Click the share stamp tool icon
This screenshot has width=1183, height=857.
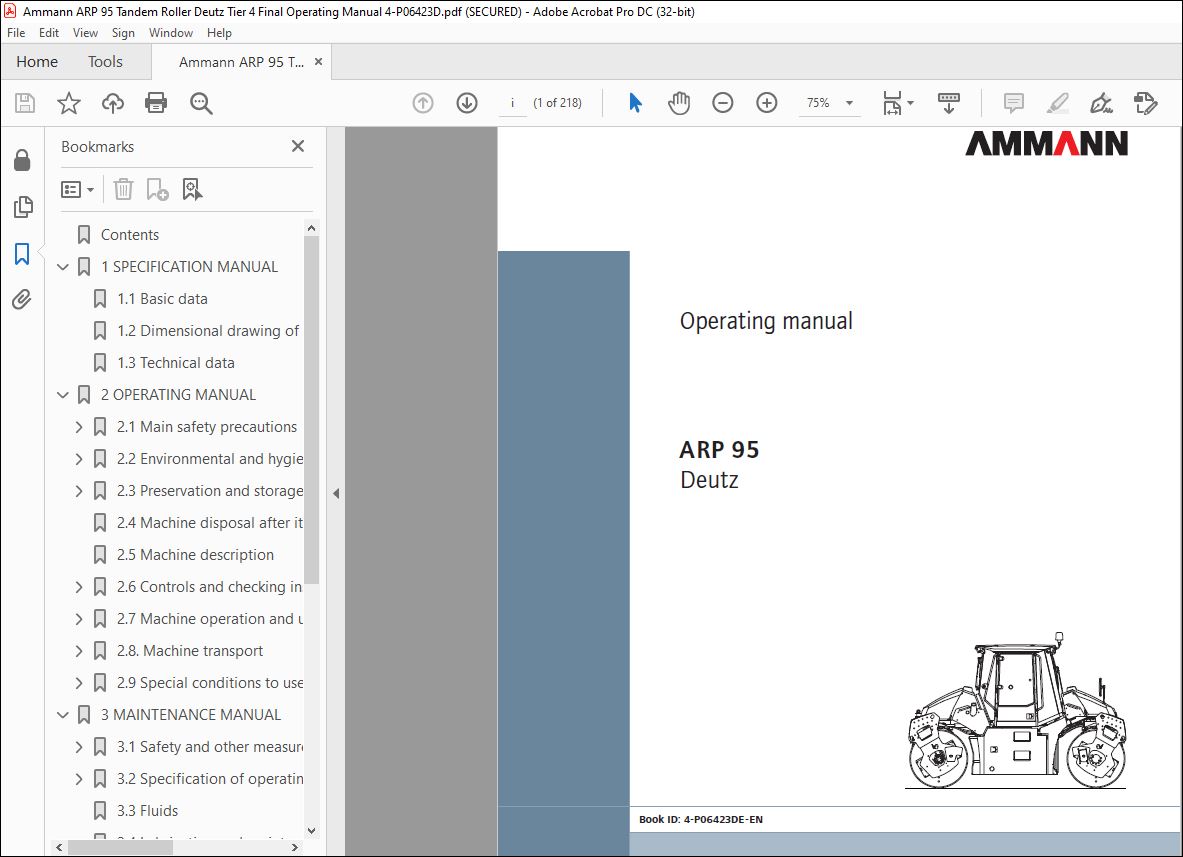point(1145,103)
